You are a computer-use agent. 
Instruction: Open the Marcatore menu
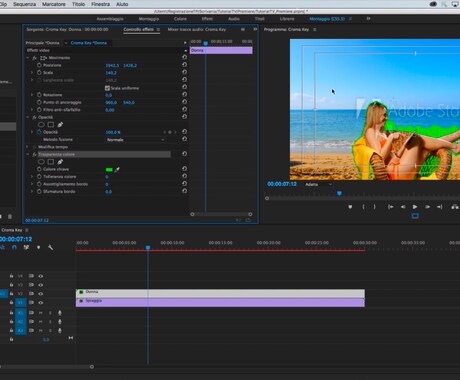click(54, 4)
